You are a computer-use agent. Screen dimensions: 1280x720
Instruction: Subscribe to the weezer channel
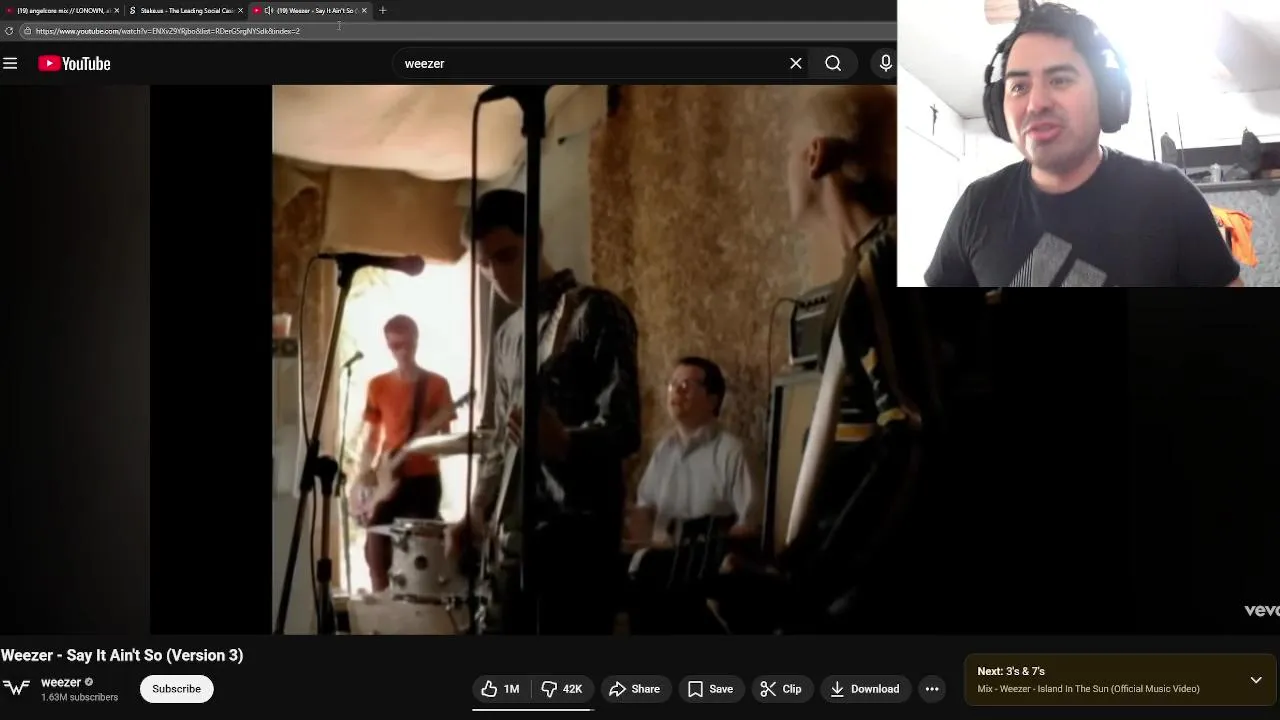[176, 689]
